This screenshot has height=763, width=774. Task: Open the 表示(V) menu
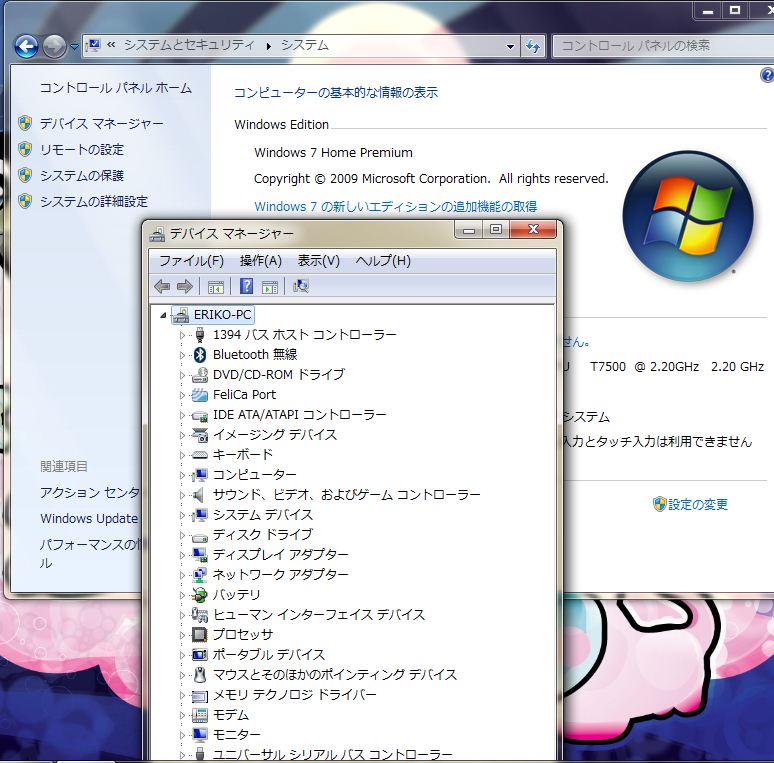click(318, 261)
